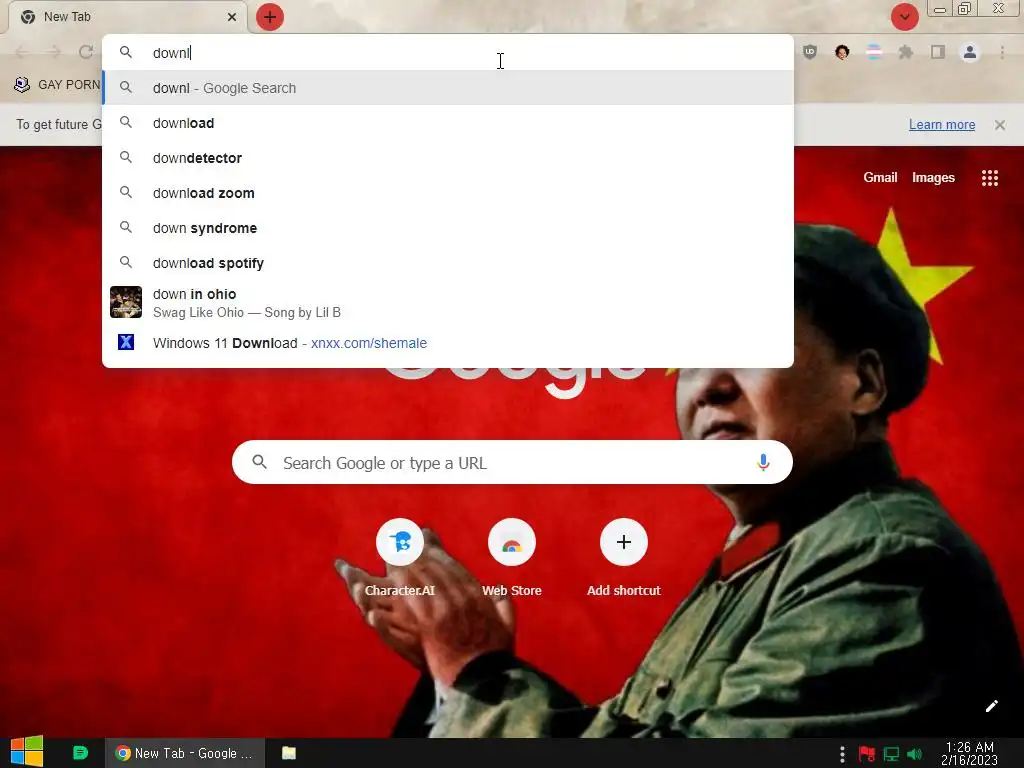
Task: Open the Learn more link
Action: tap(942, 125)
